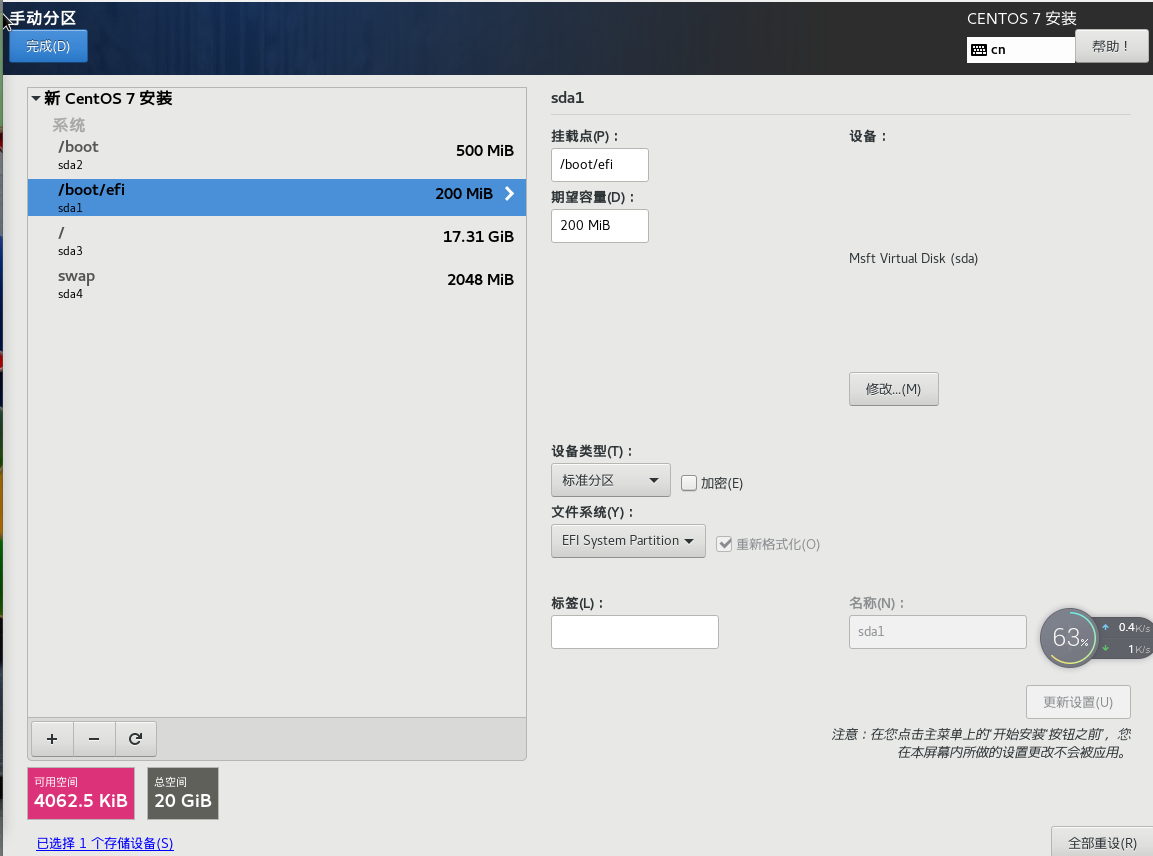Click the 帮助！ help button
Screen dimensions: 1153x856
(1111, 46)
